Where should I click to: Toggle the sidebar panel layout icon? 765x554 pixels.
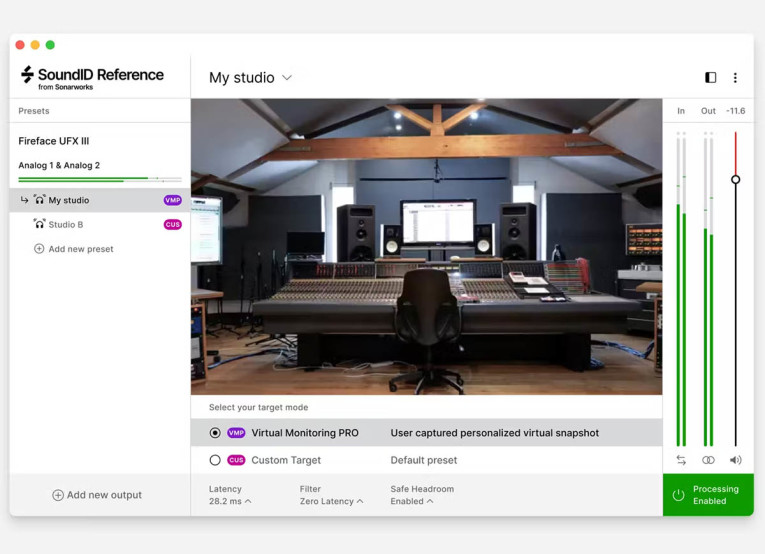click(711, 78)
